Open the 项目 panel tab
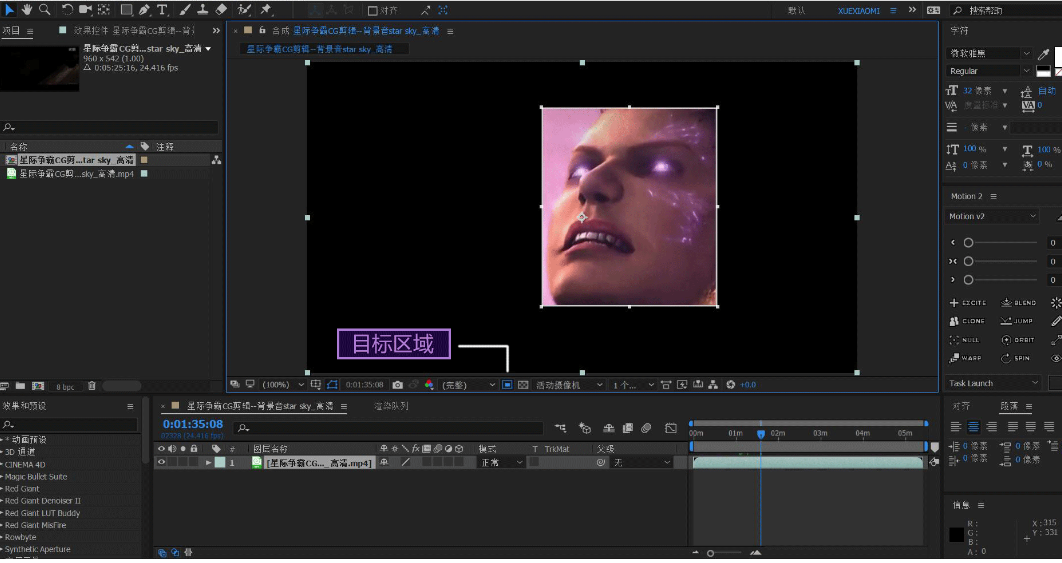Screen dimensions: 1062x563 coord(11,31)
